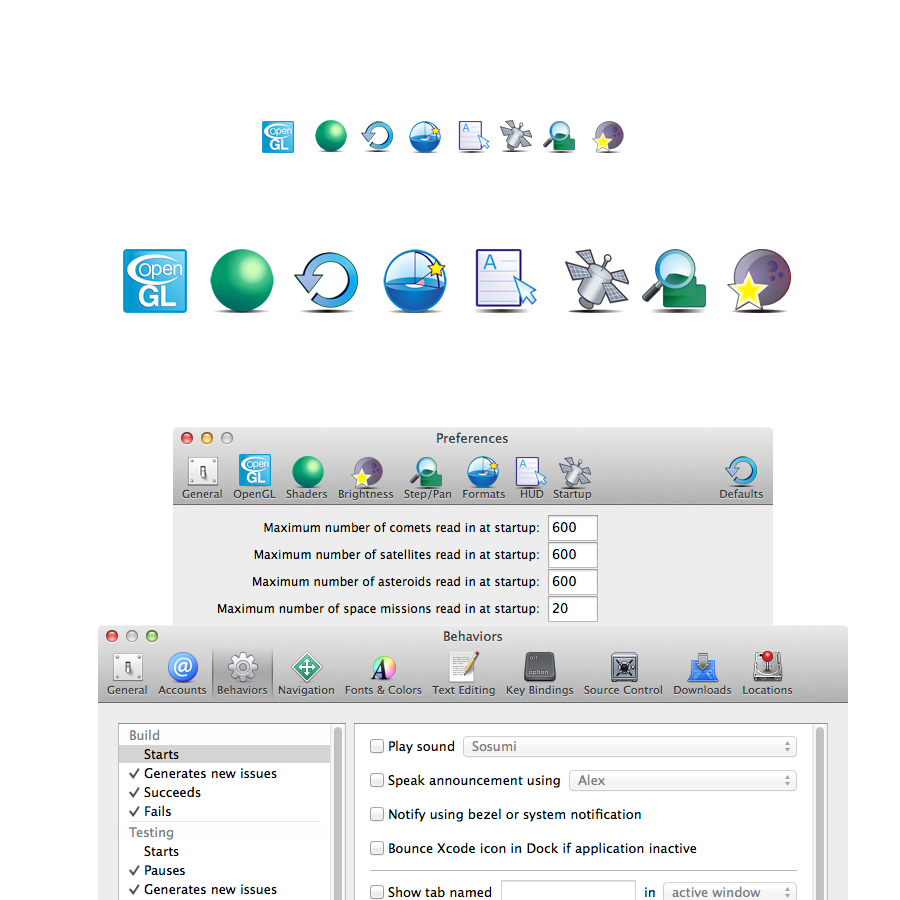The height and width of the screenshot is (900, 900).
Task: Click the large document with cursor icon
Action: point(506,280)
